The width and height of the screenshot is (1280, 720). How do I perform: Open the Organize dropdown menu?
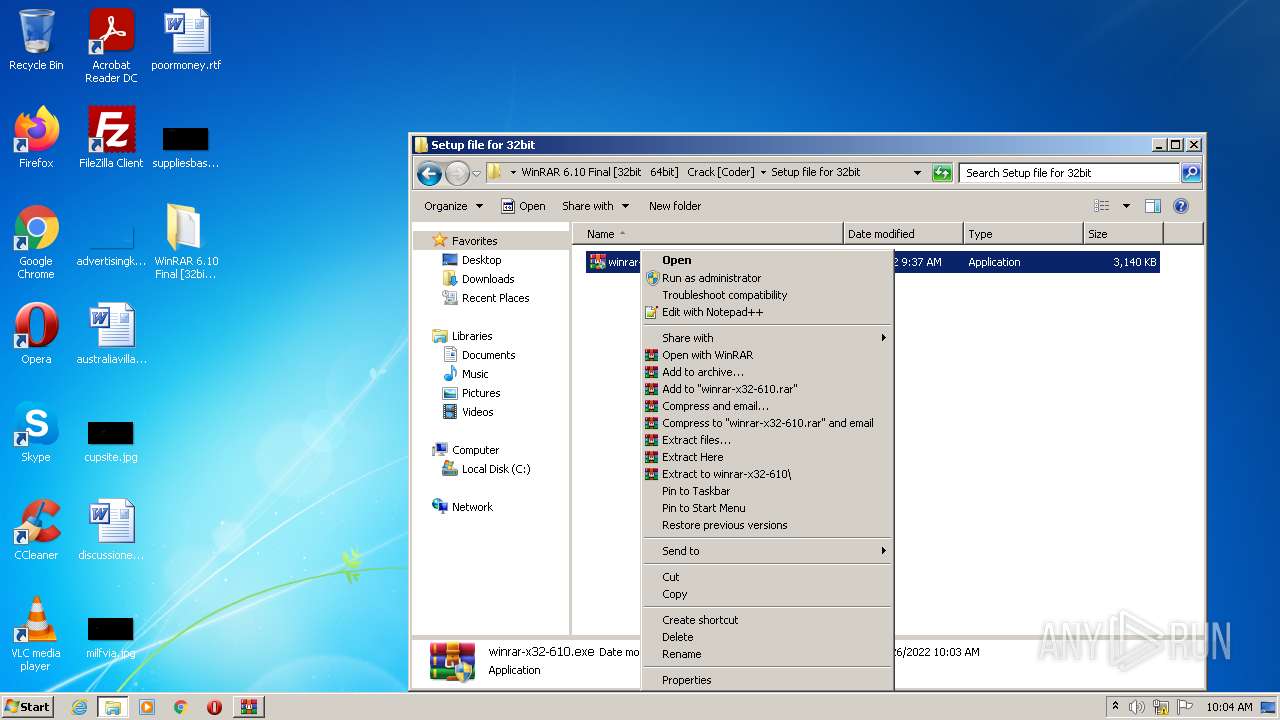click(x=453, y=206)
